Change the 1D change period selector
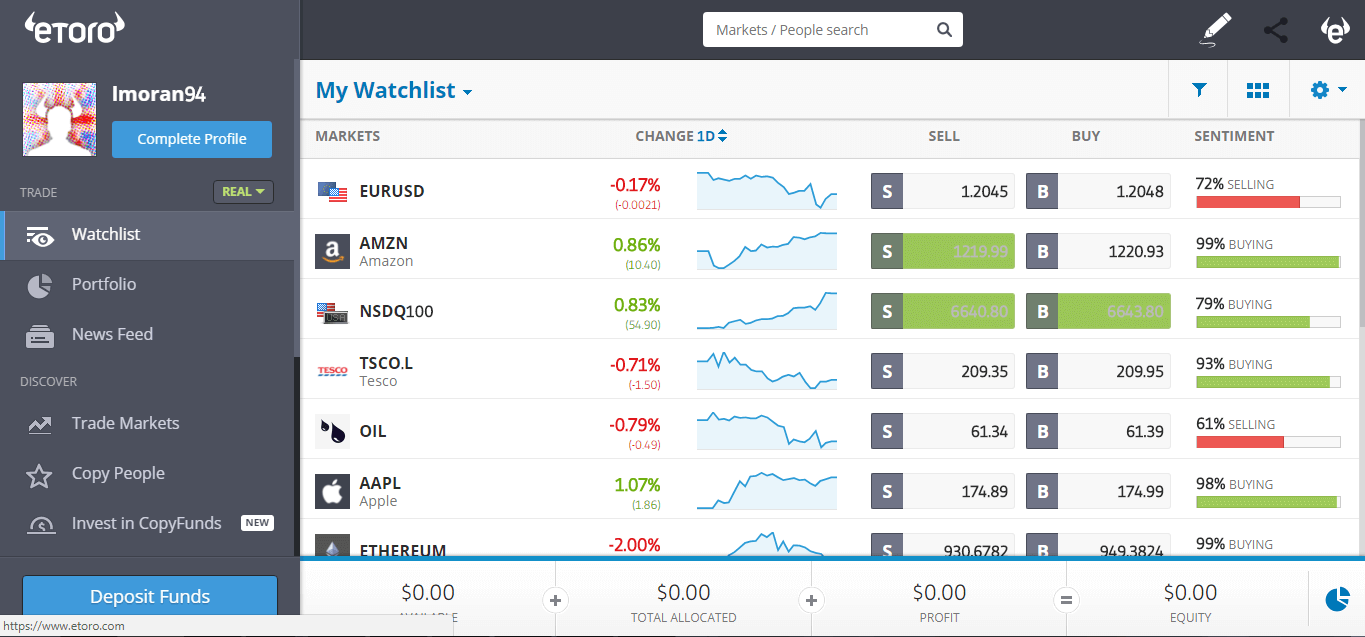Image resolution: width=1365 pixels, height=637 pixels. pos(712,136)
